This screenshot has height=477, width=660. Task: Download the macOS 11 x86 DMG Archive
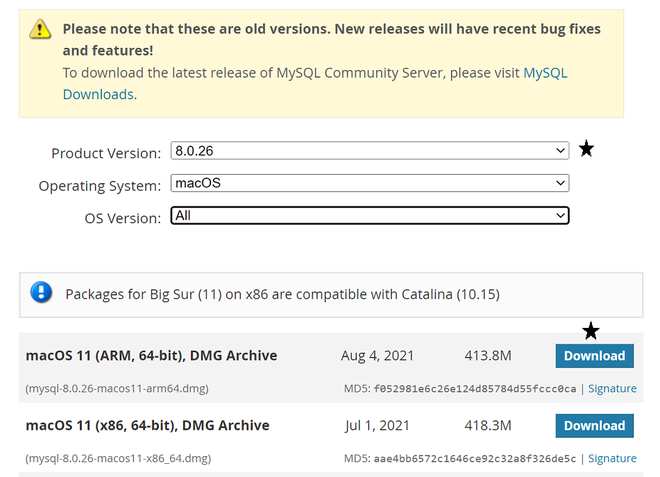click(x=594, y=426)
